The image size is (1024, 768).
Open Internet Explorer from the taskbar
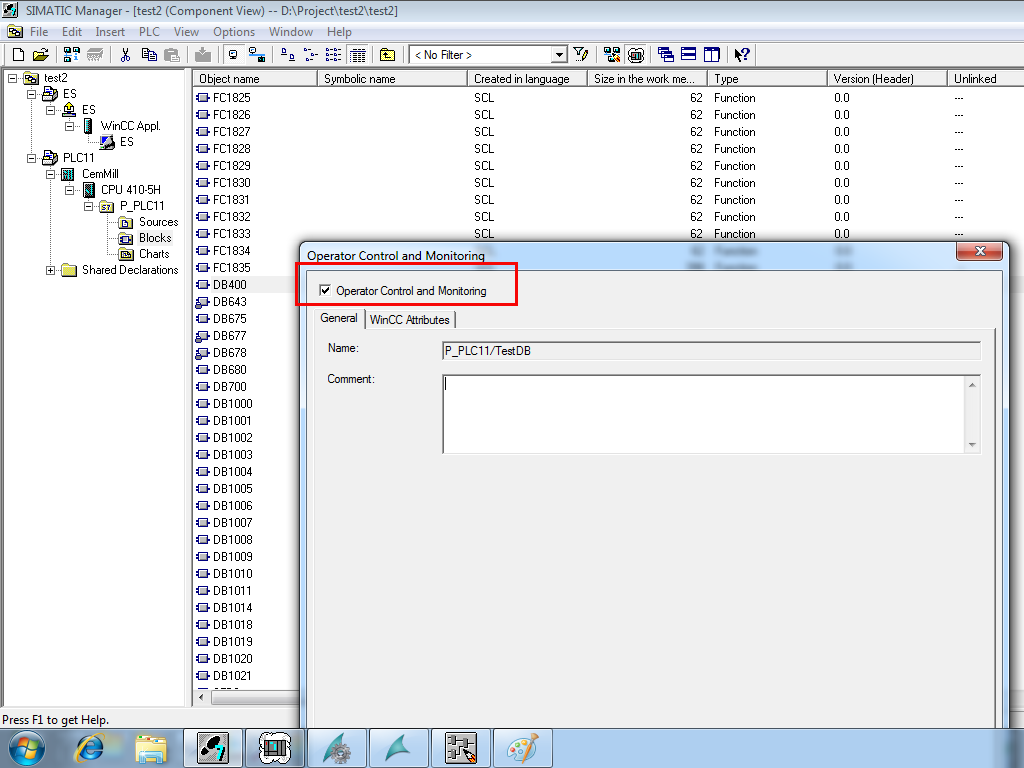click(x=89, y=748)
